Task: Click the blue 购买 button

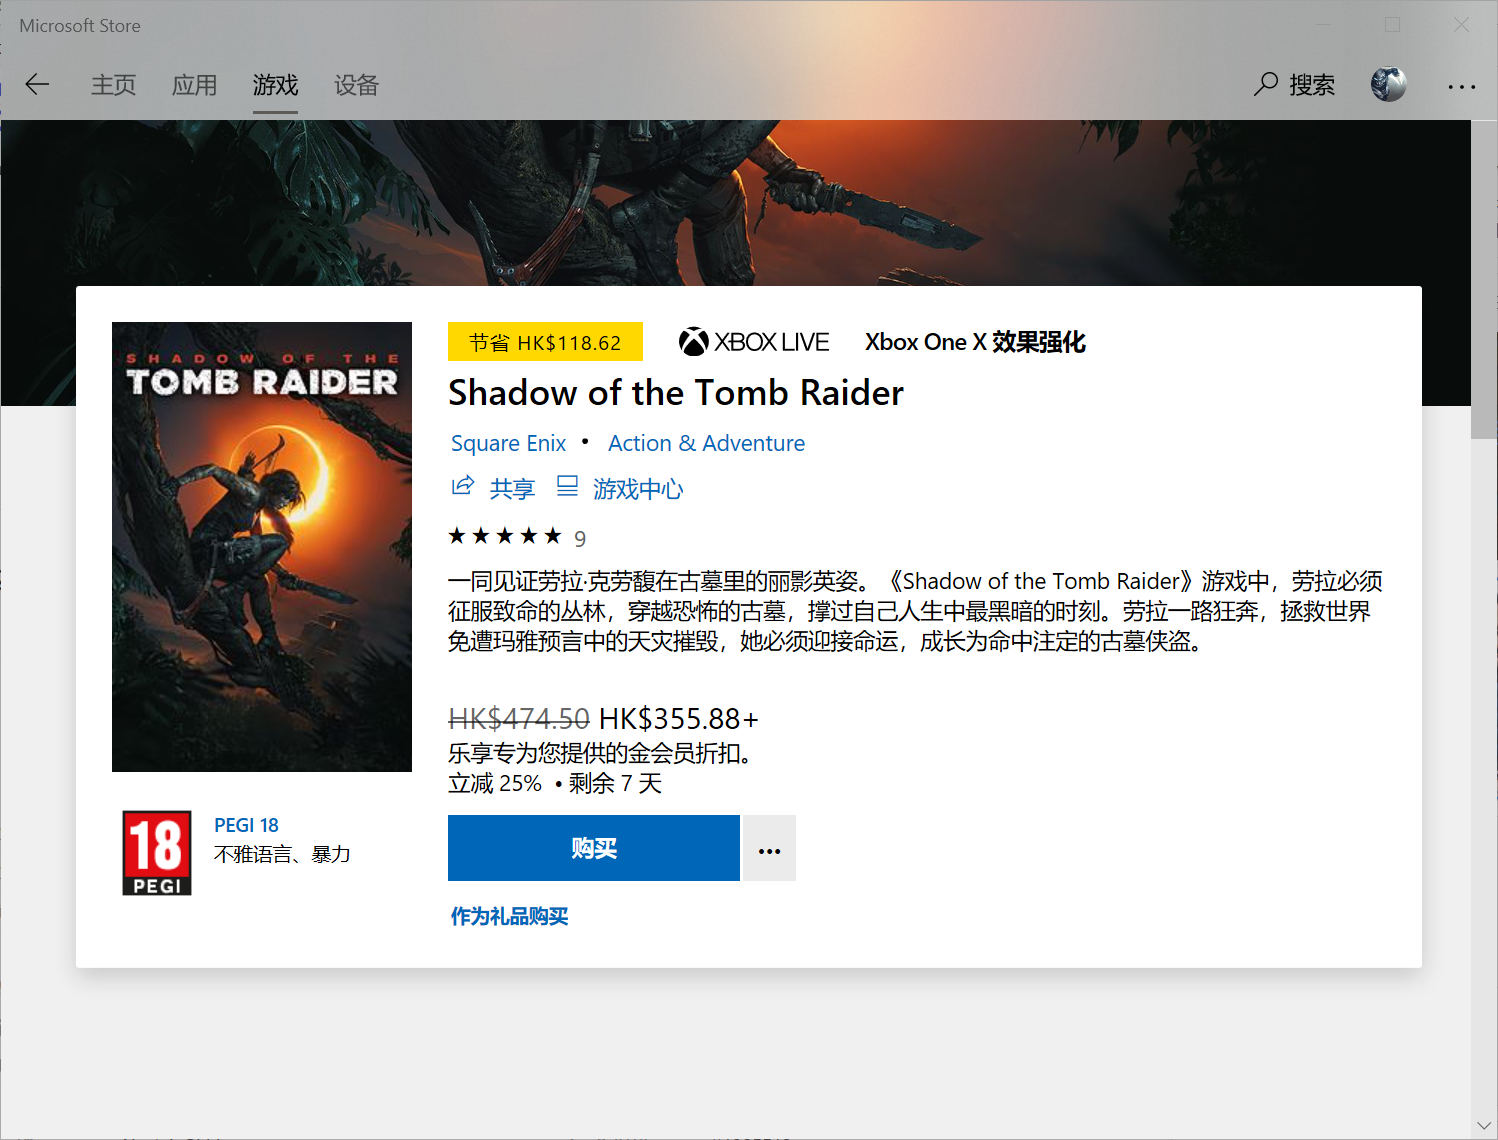Action: point(594,848)
